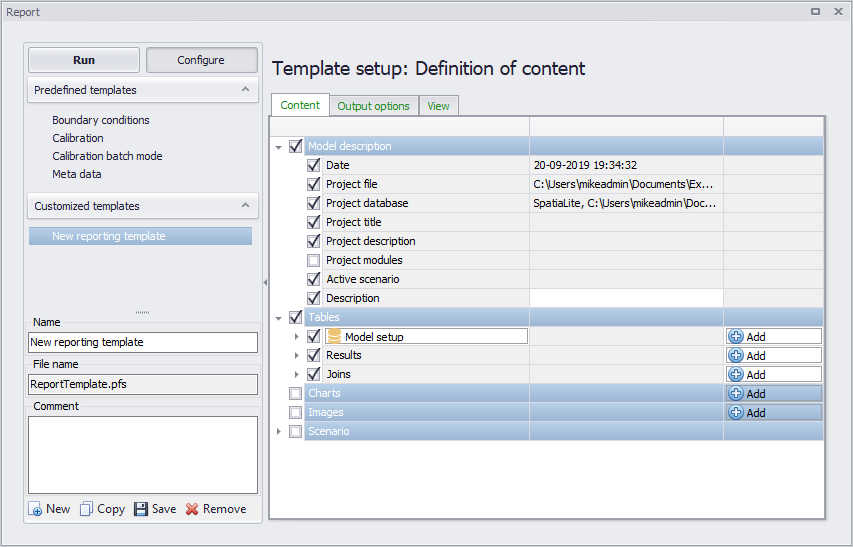Image resolution: width=853 pixels, height=547 pixels.
Task: Uncheck the Project file checkbox
Action: 313,184
